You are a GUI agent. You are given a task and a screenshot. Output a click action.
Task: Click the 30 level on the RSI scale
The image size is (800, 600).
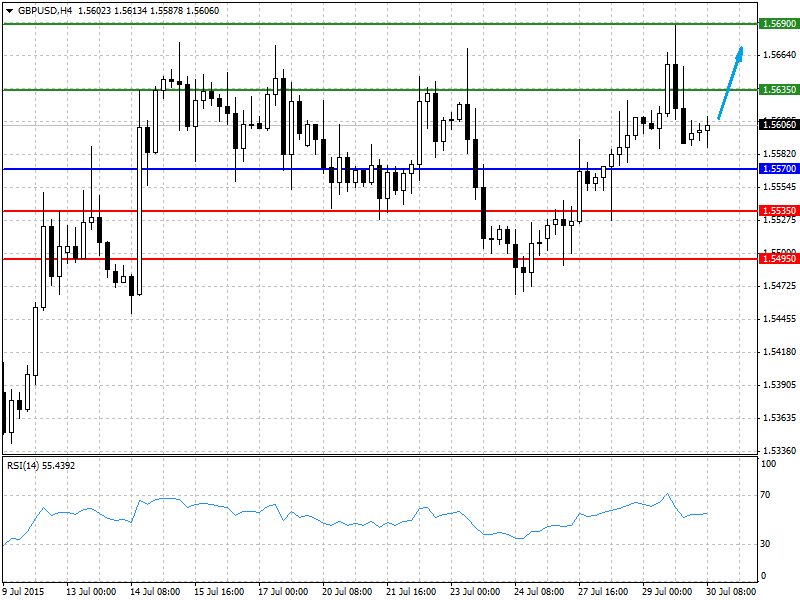[765, 544]
